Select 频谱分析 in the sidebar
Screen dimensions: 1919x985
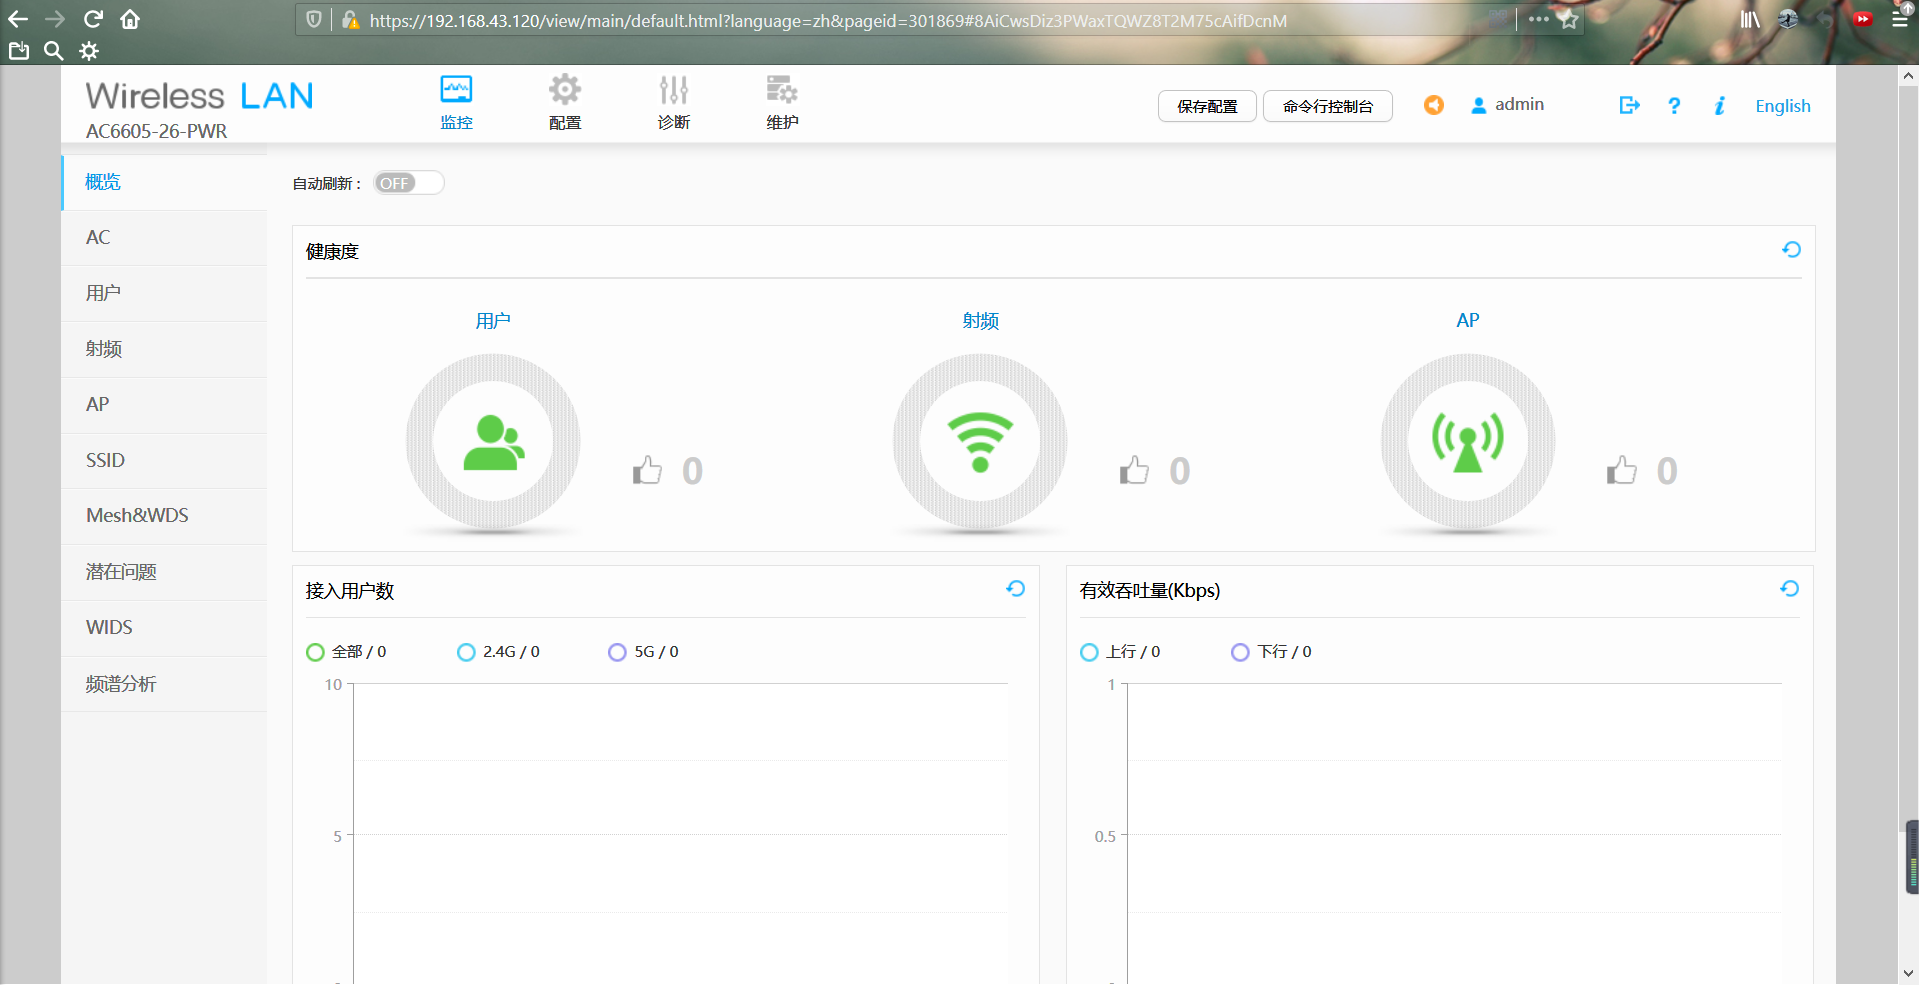click(x=164, y=684)
